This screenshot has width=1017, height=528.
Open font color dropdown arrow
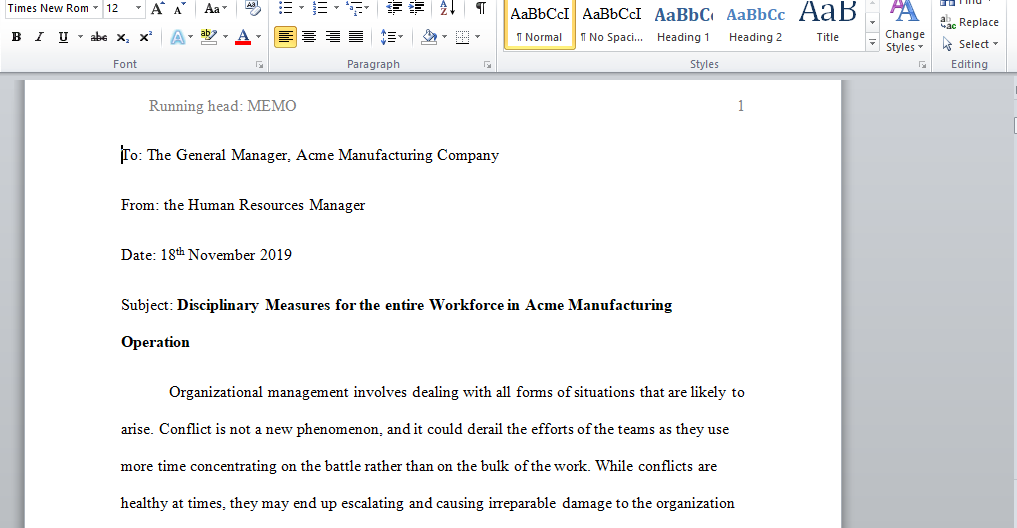click(x=258, y=38)
